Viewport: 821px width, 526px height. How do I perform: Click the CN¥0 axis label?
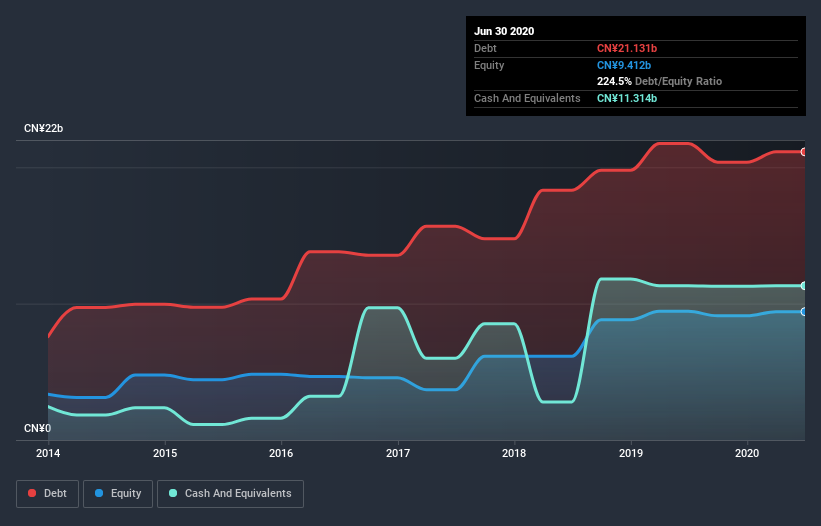pos(38,429)
